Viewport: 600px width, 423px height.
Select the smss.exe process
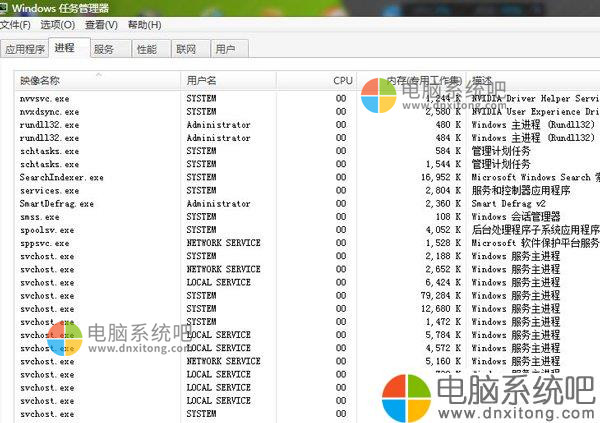(x=39, y=217)
